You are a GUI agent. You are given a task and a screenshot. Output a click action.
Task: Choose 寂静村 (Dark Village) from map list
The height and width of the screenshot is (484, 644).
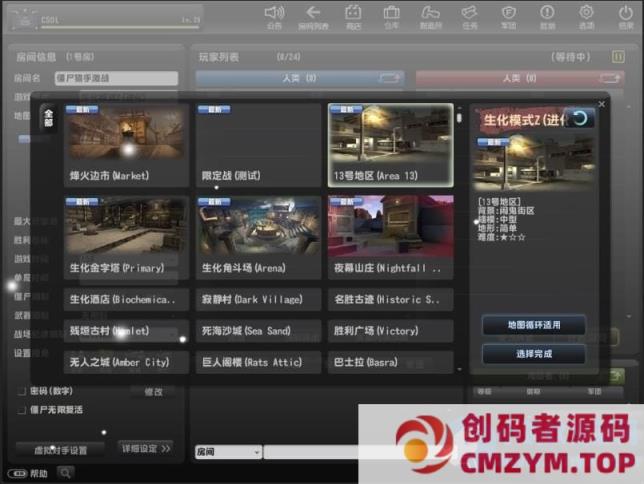click(x=258, y=300)
